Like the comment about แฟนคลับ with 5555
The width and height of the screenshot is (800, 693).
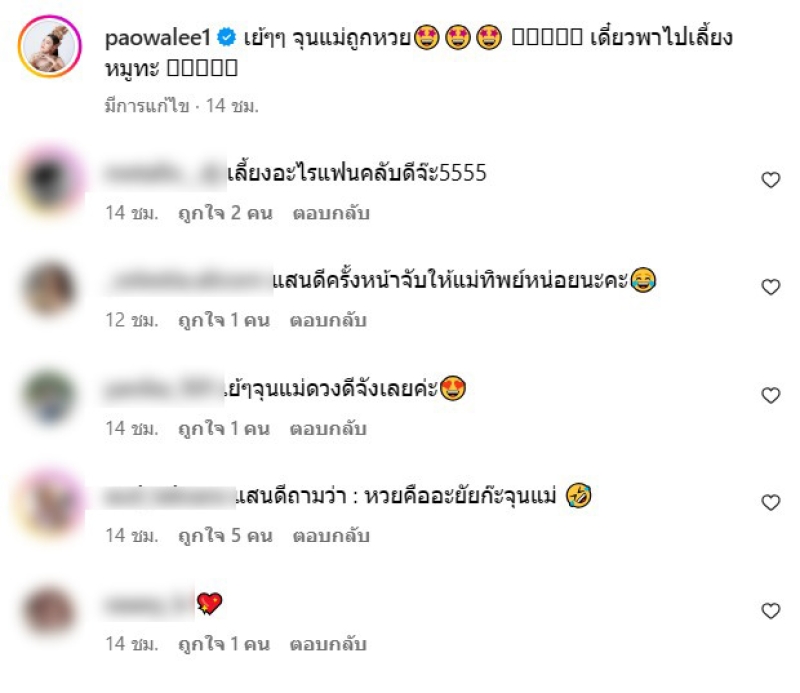pyautogui.click(x=770, y=180)
